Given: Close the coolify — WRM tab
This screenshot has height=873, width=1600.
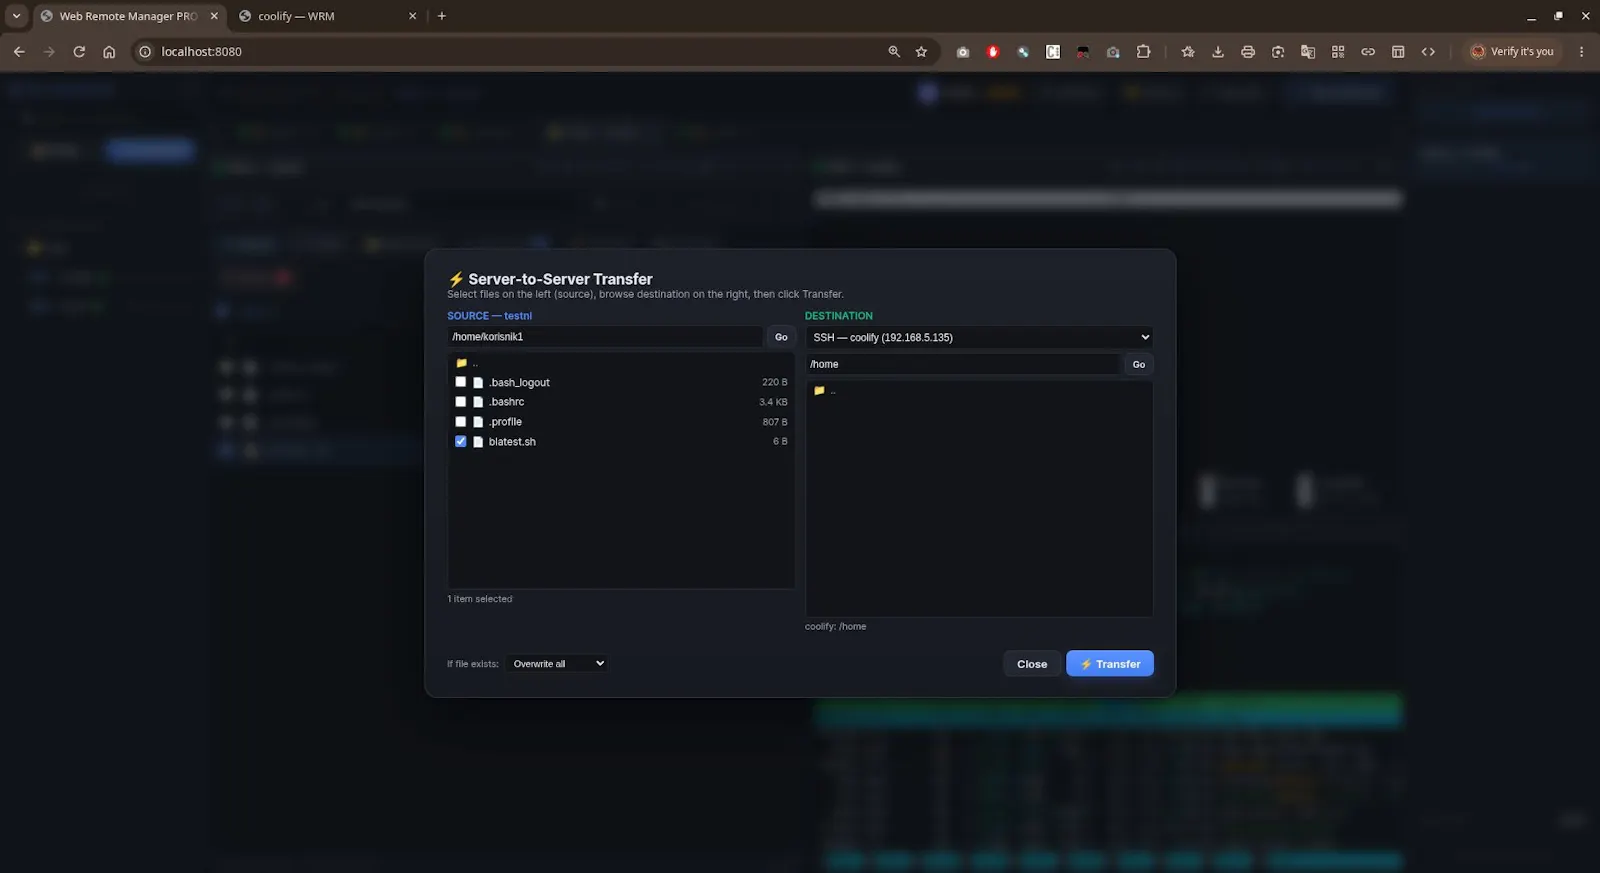Looking at the screenshot, I should [412, 16].
